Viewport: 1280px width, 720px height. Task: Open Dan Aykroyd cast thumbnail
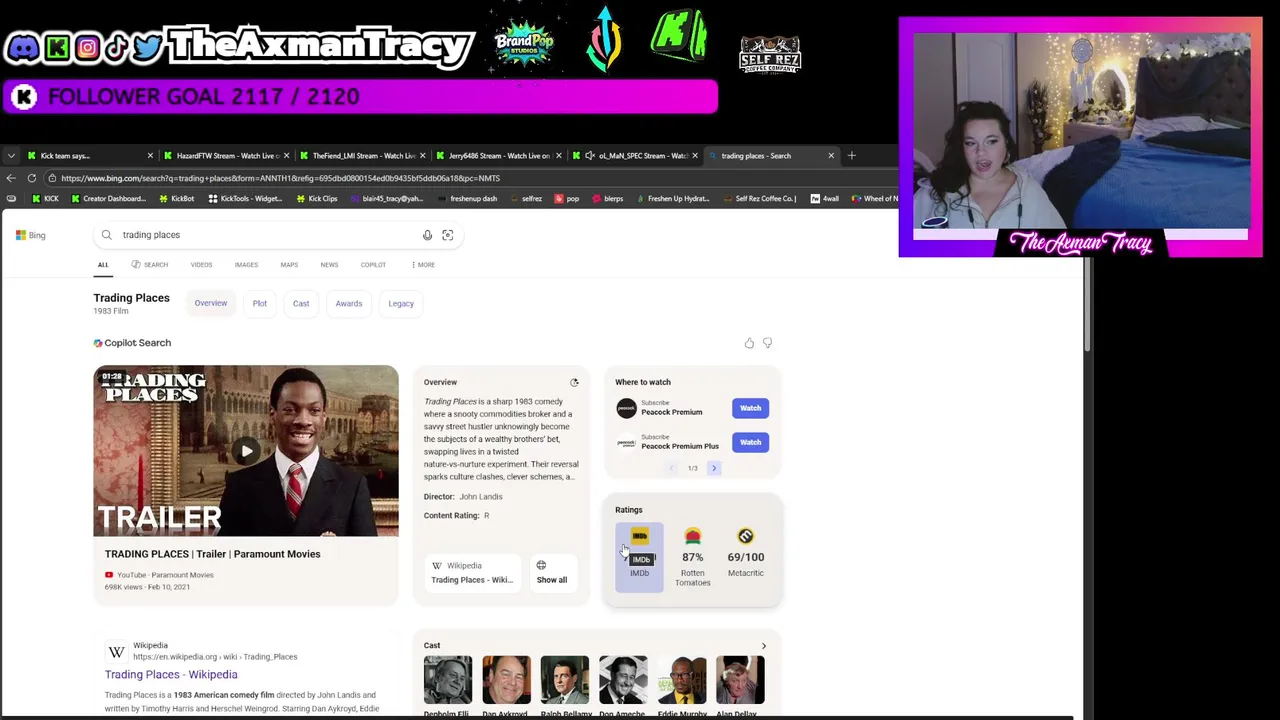click(x=506, y=681)
